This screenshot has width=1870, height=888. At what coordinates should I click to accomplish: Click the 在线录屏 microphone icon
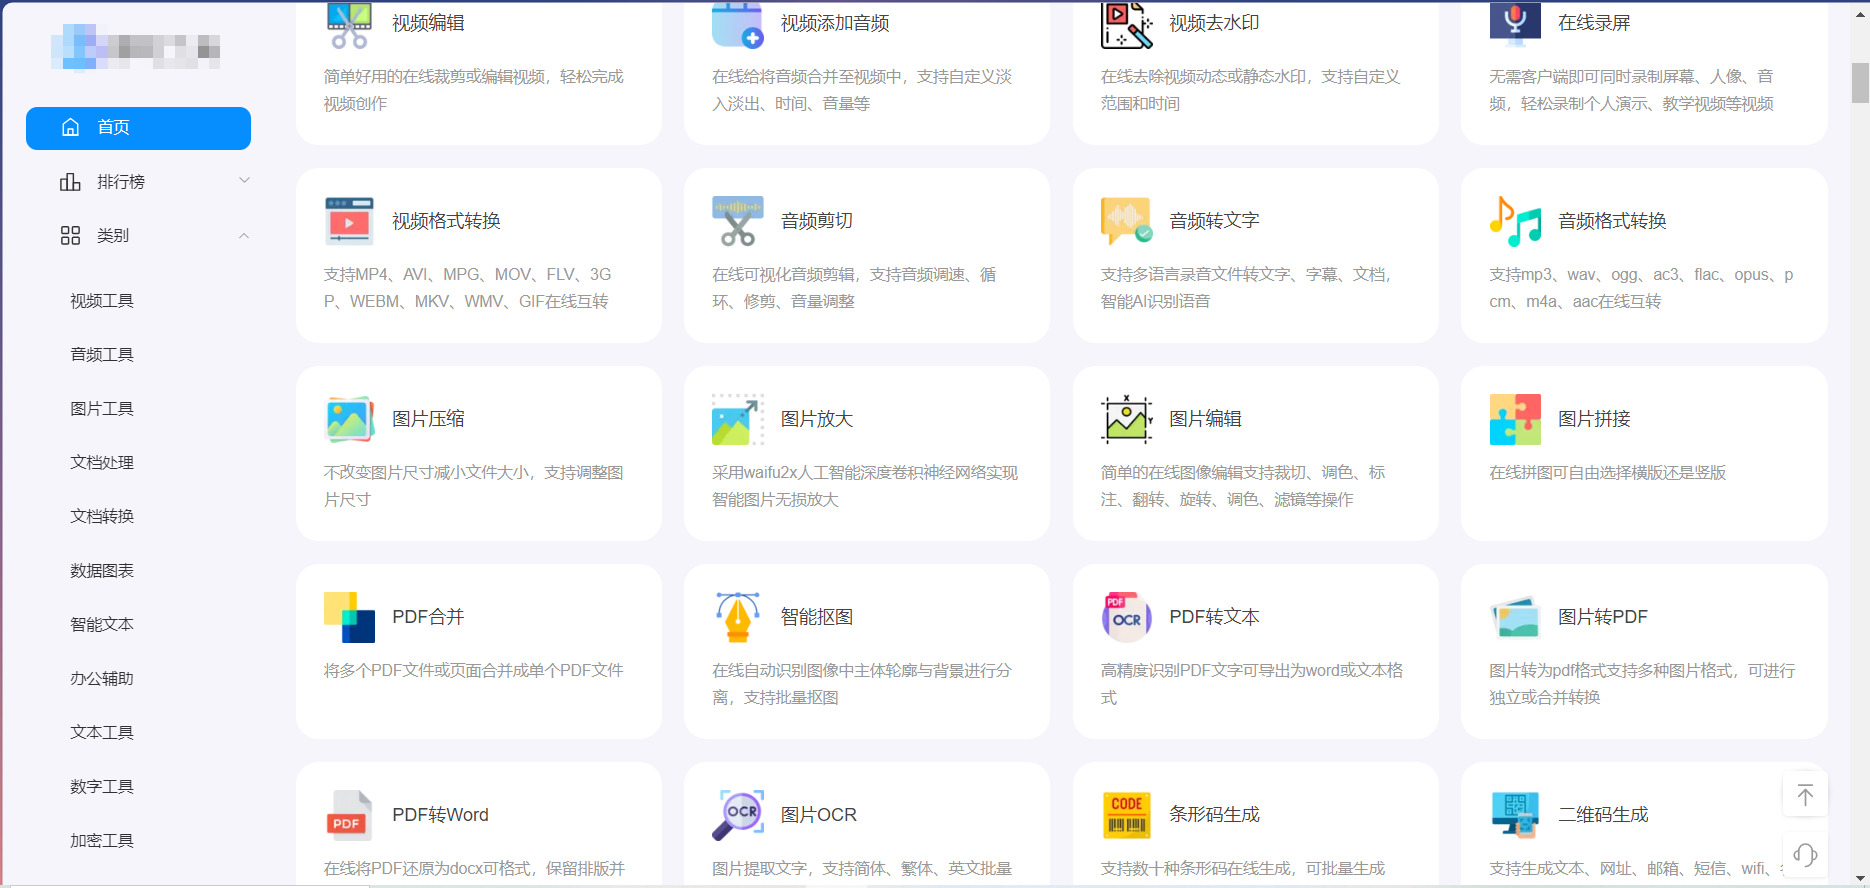(1515, 25)
